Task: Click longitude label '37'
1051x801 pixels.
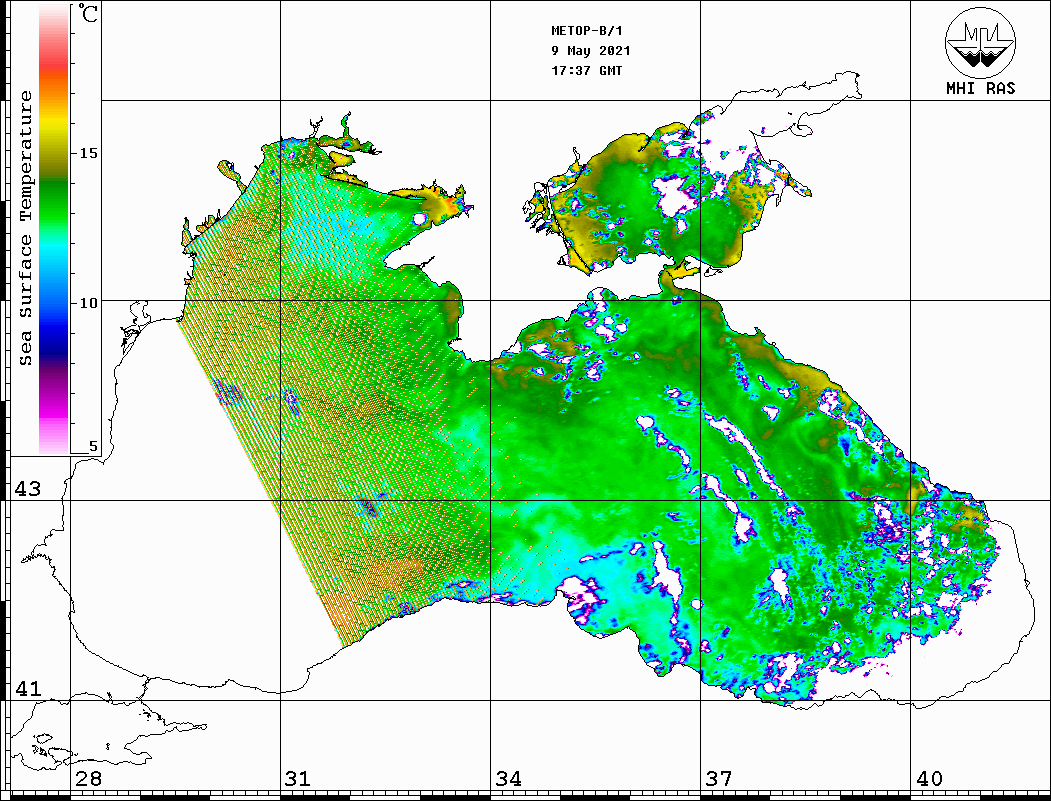Action: pos(719,779)
